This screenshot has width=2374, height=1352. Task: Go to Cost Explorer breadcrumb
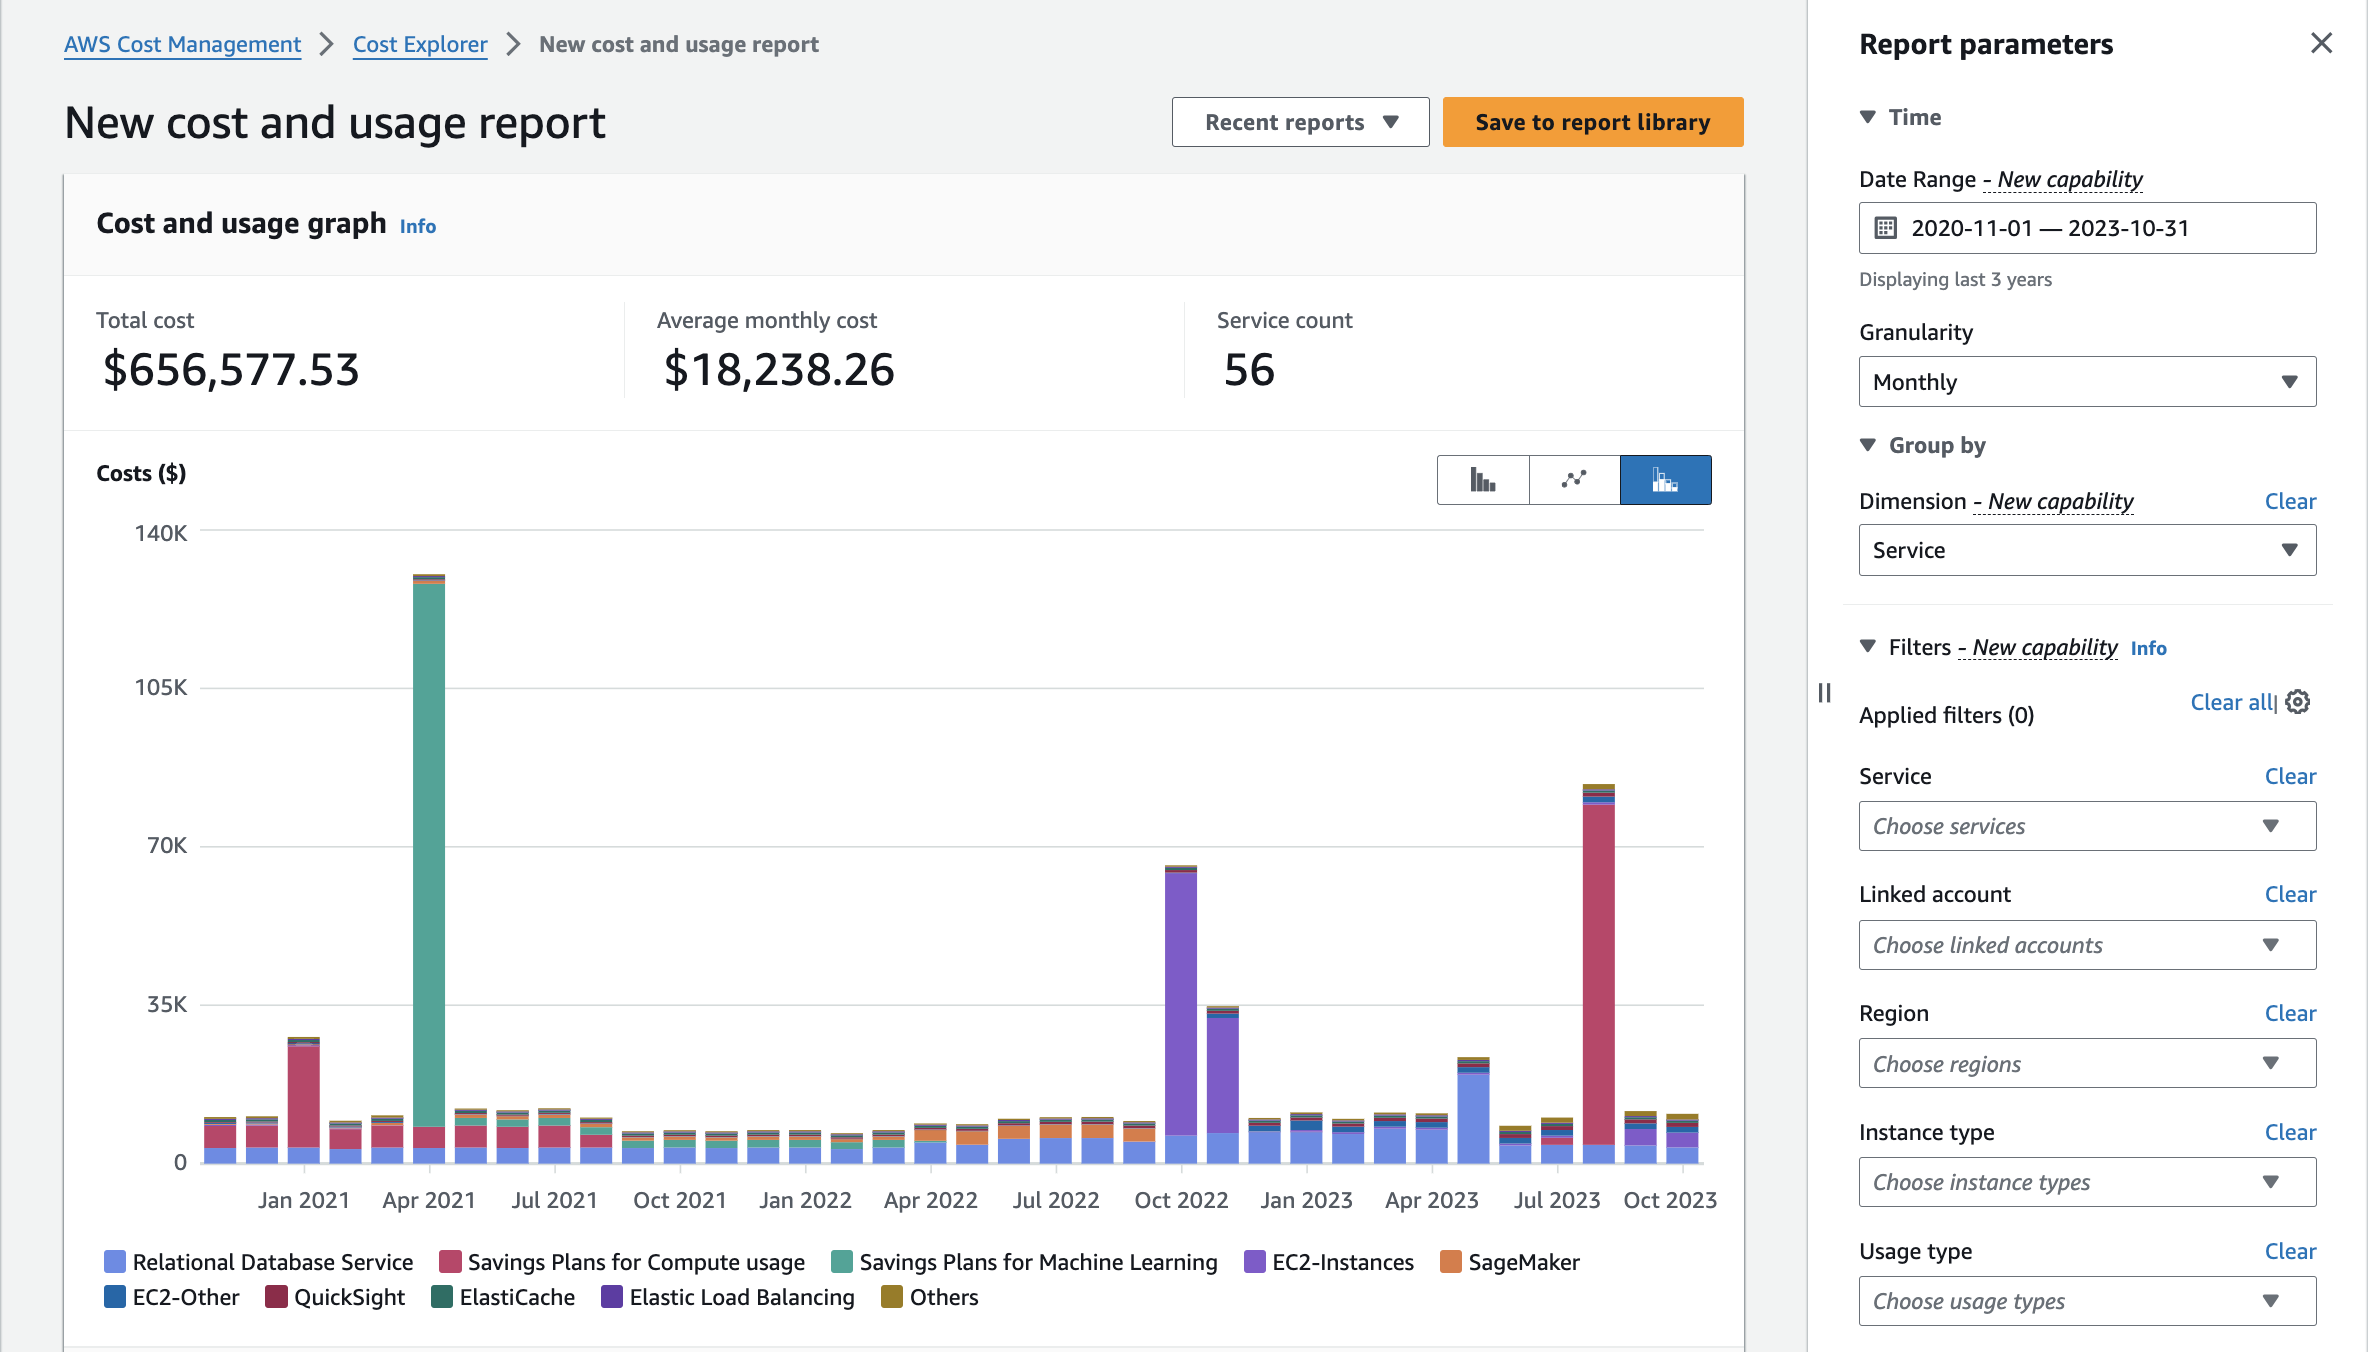(420, 44)
